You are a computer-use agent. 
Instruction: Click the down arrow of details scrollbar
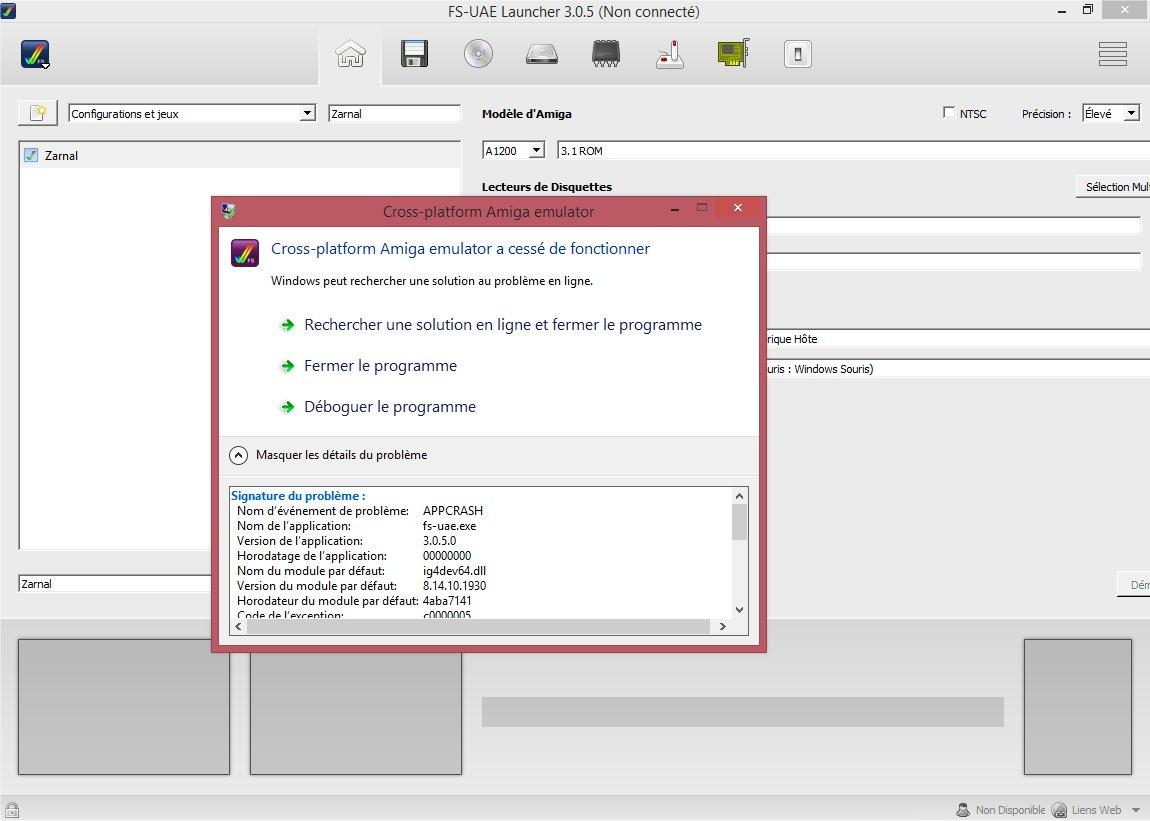click(x=739, y=610)
